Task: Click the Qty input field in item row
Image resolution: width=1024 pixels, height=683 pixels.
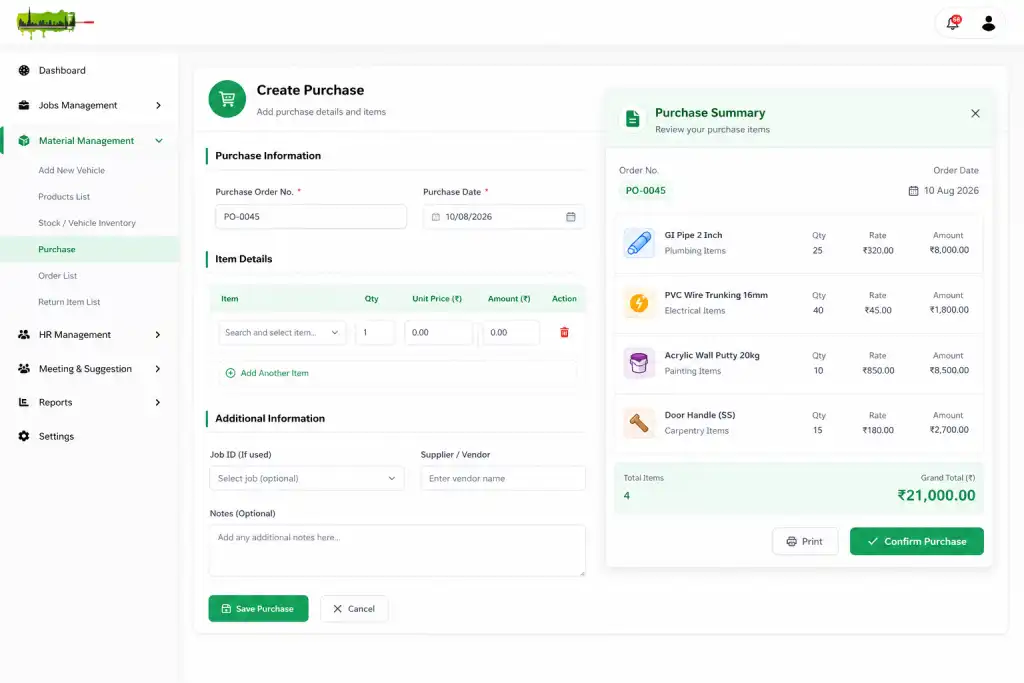Action: (376, 332)
